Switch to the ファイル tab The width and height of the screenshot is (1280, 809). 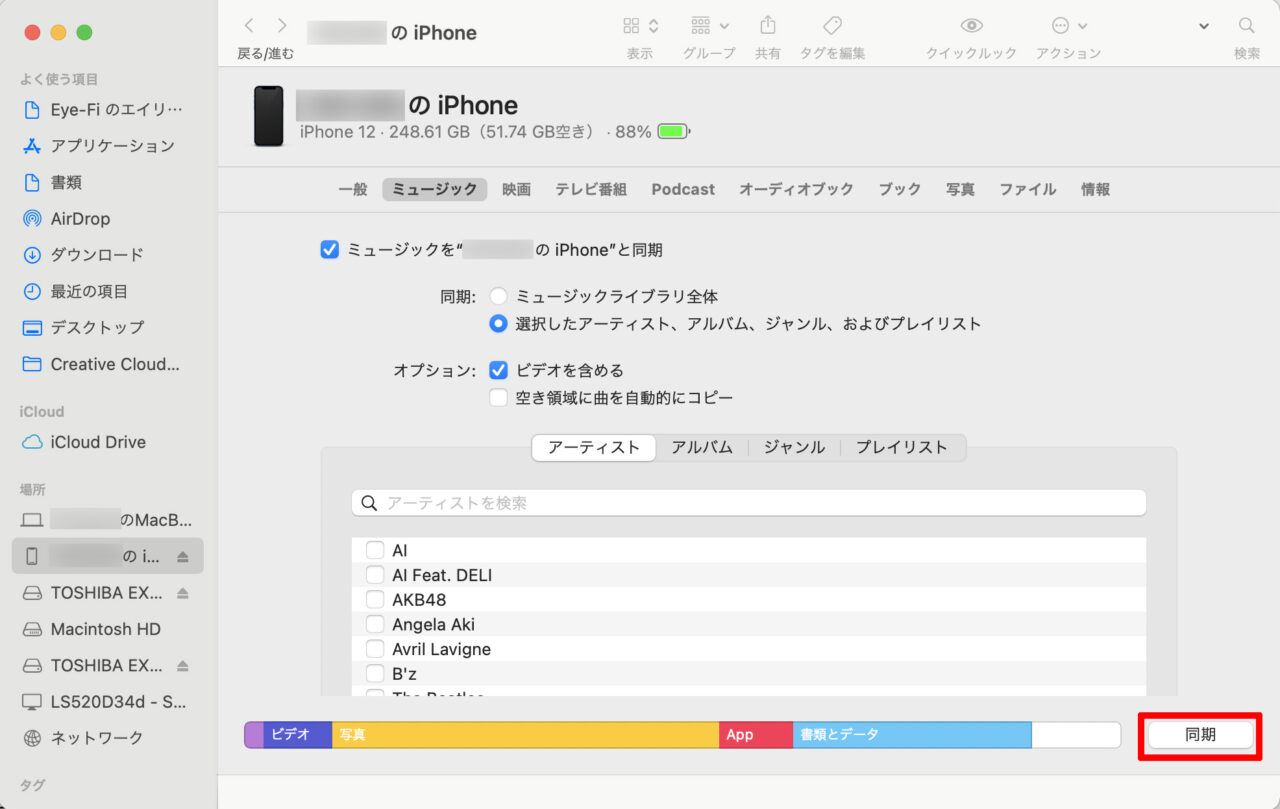click(1028, 189)
